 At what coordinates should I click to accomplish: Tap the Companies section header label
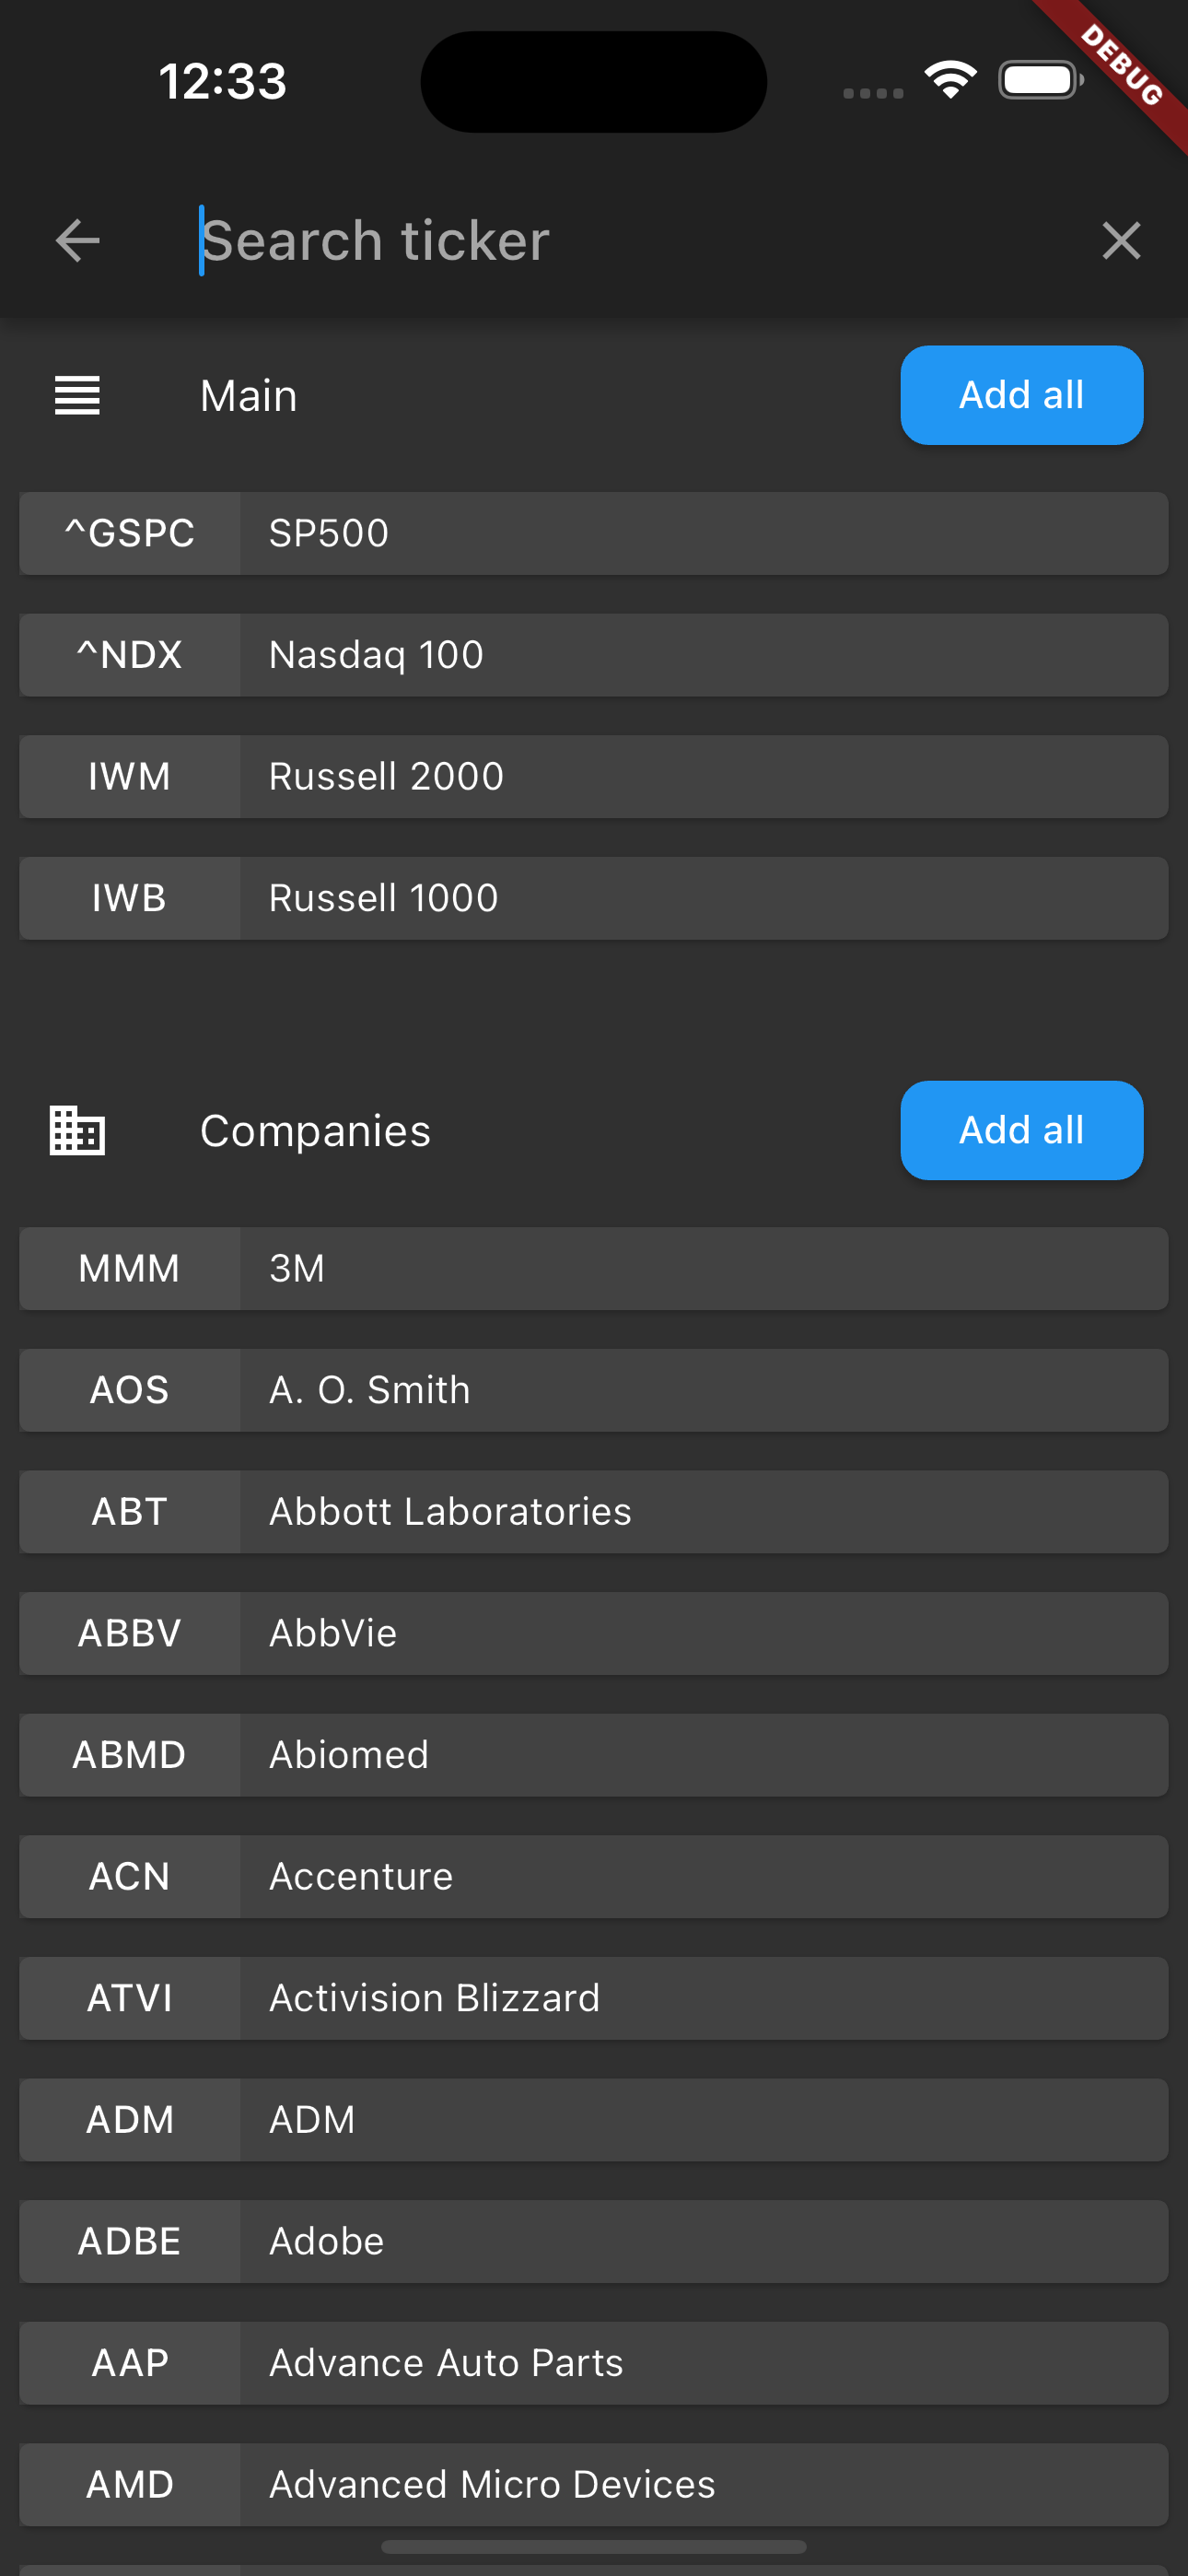coord(315,1131)
